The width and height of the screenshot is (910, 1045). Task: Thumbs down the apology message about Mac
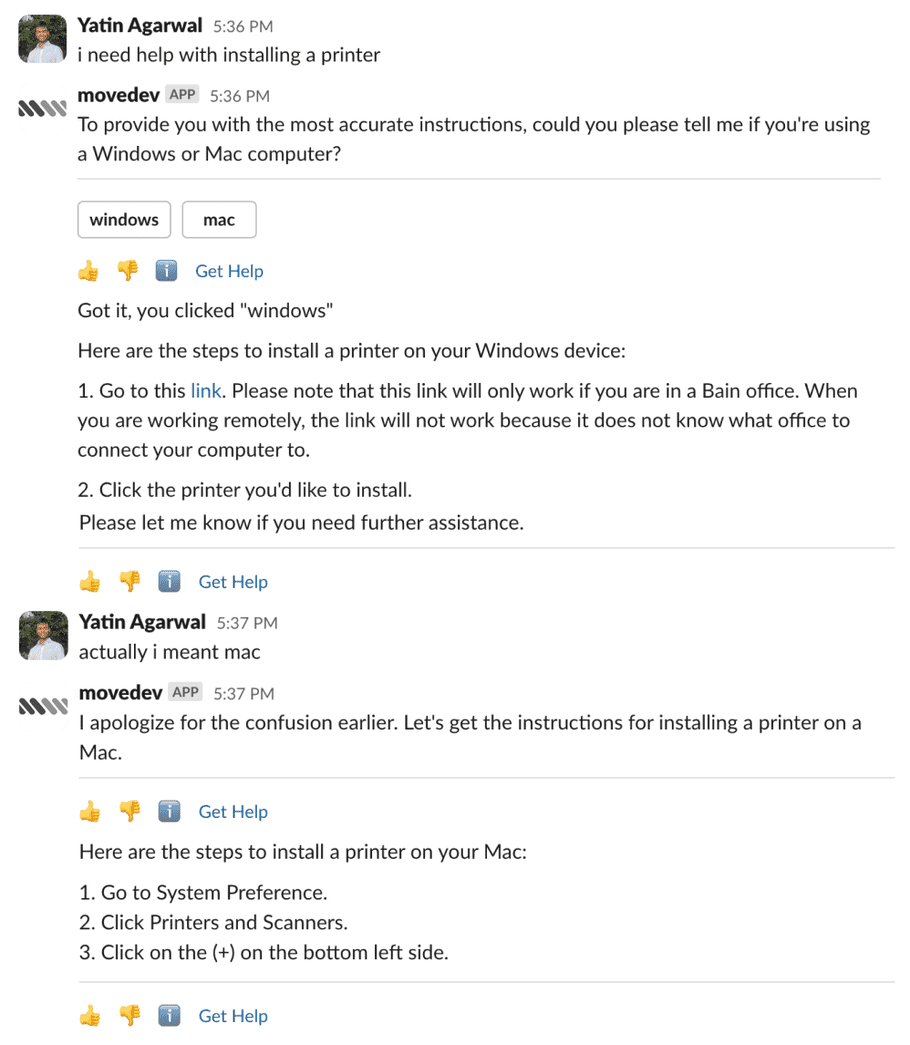[x=129, y=812]
